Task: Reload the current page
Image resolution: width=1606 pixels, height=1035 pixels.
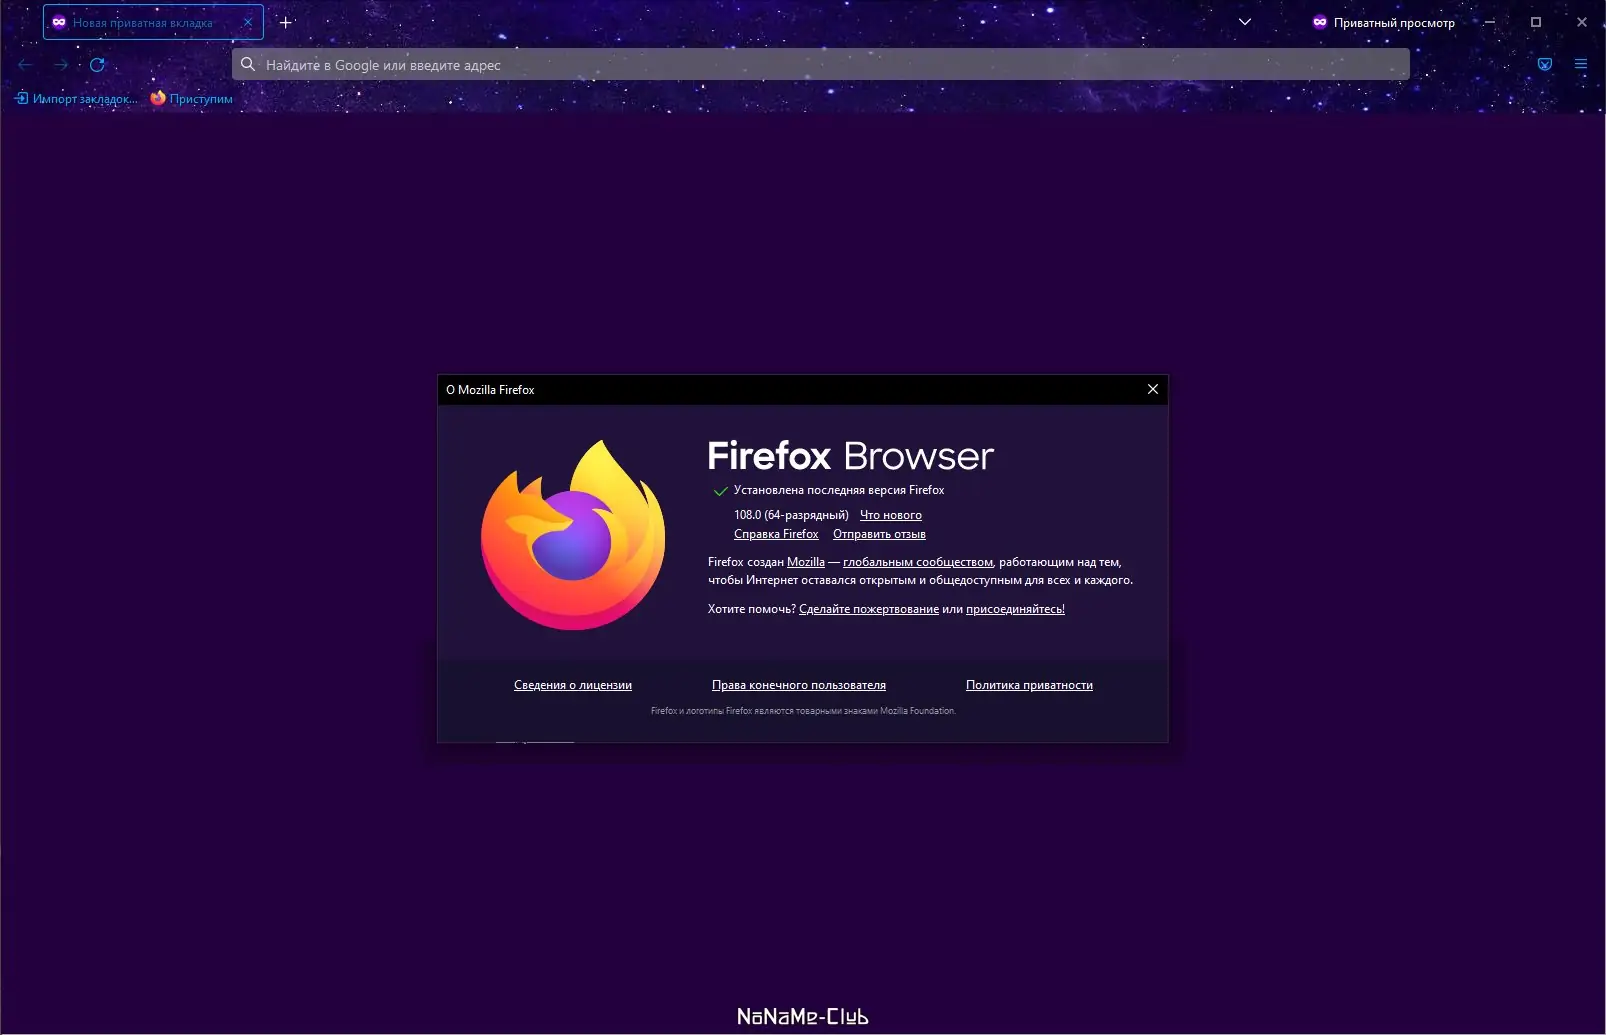Action: pyautogui.click(x=97, y=65)
